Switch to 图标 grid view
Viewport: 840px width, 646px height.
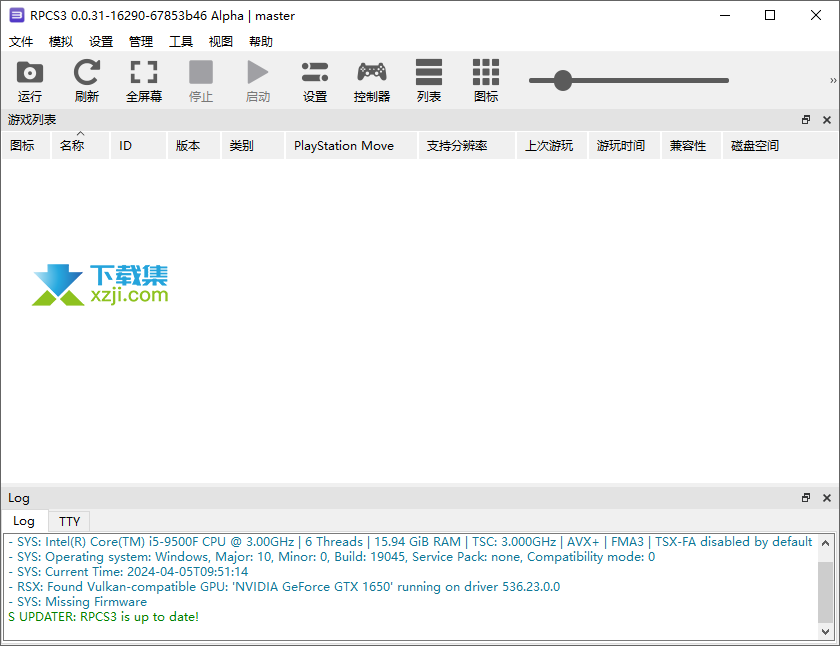click(x=486, y=81)
